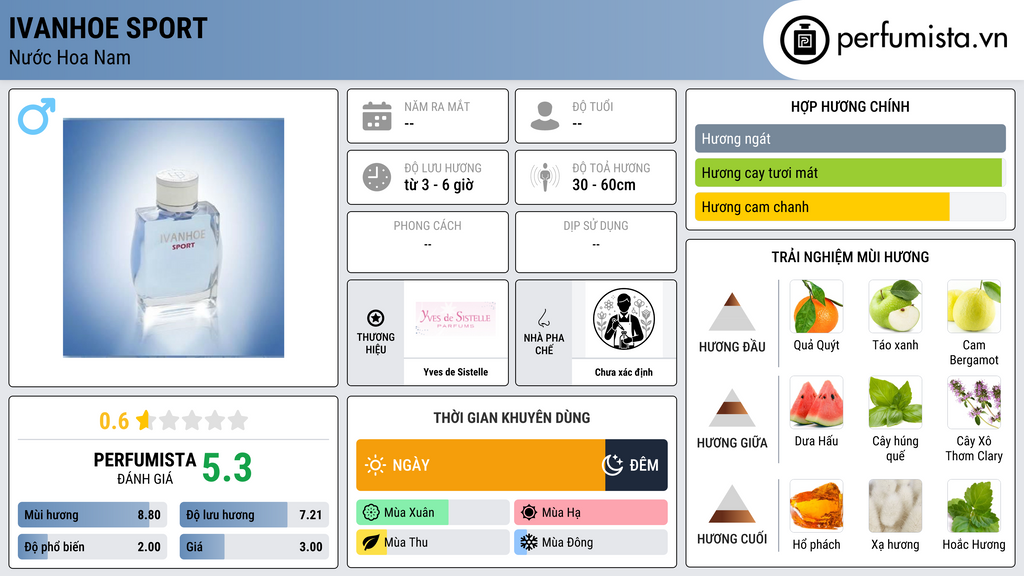Click the Độ lưu hương 7.21 score bar
This screenshot has height=576, width=1024.
[254, 515]
